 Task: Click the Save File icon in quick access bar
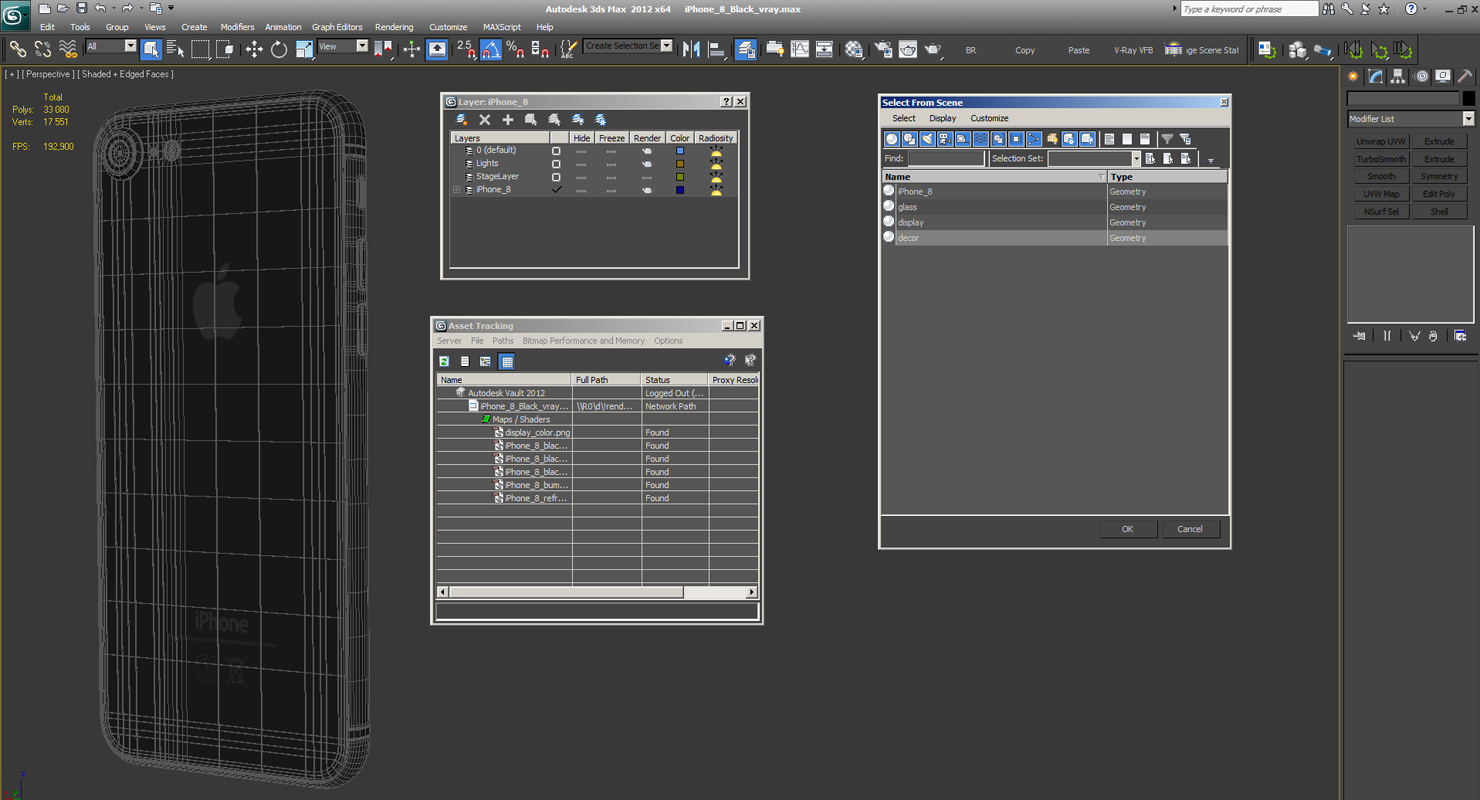coord(81,8)
